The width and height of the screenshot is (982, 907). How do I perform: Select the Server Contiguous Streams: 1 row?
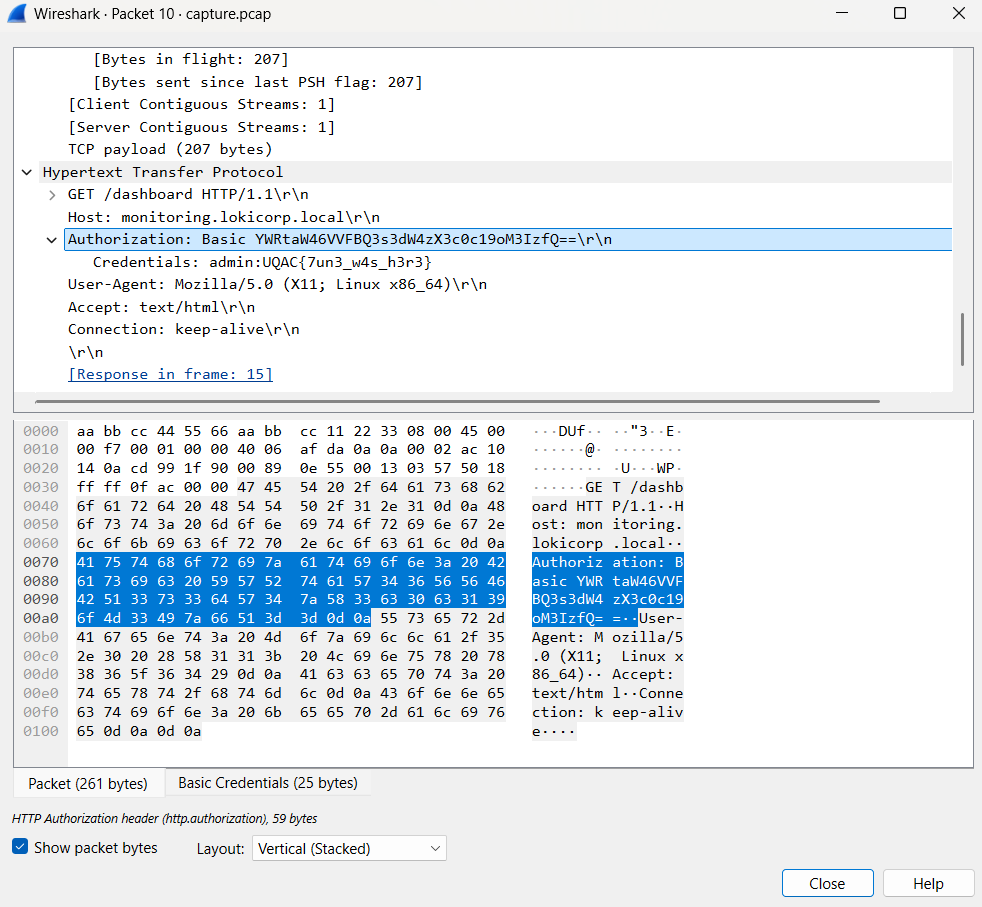(202, 127)
